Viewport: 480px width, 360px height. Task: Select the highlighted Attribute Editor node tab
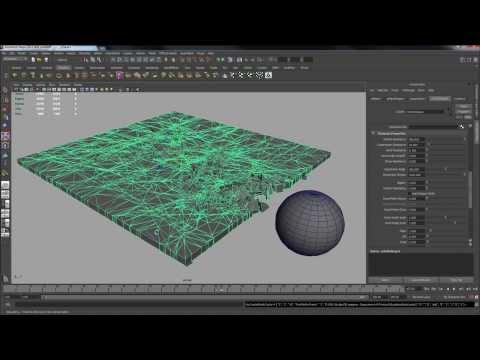pos(440,99)
